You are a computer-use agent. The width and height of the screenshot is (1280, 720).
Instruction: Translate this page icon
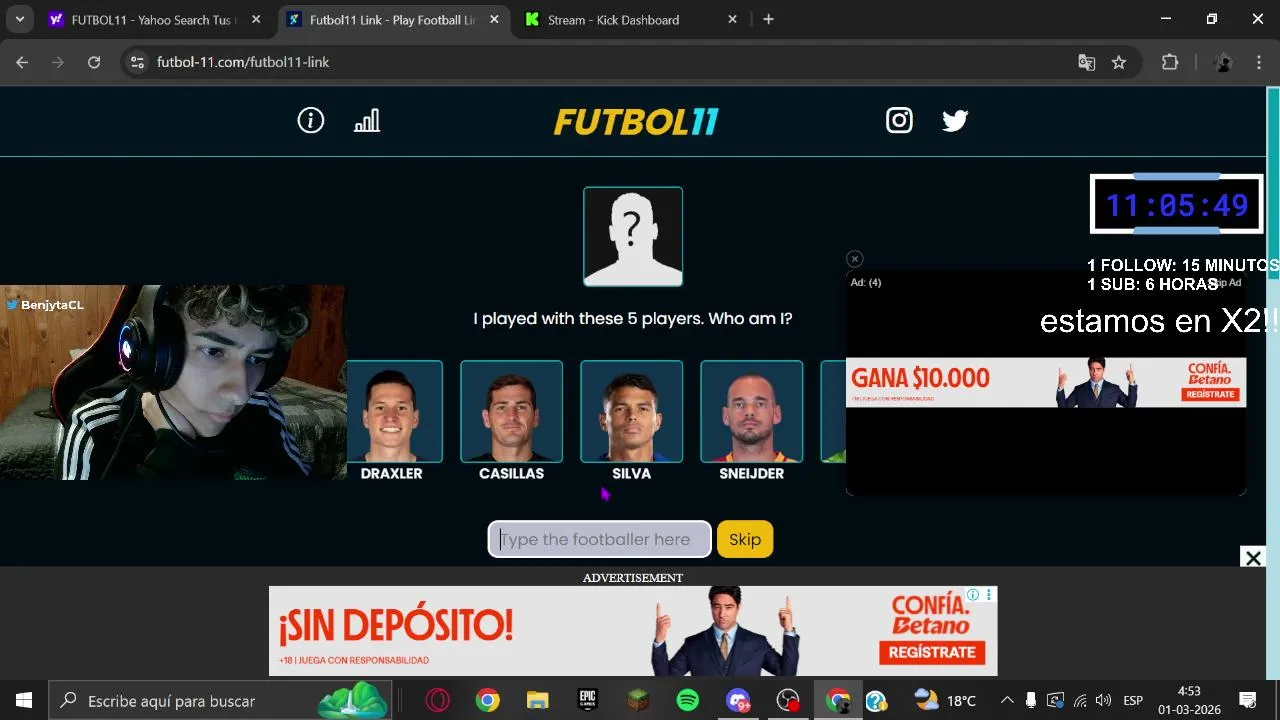pos(1087,62)
